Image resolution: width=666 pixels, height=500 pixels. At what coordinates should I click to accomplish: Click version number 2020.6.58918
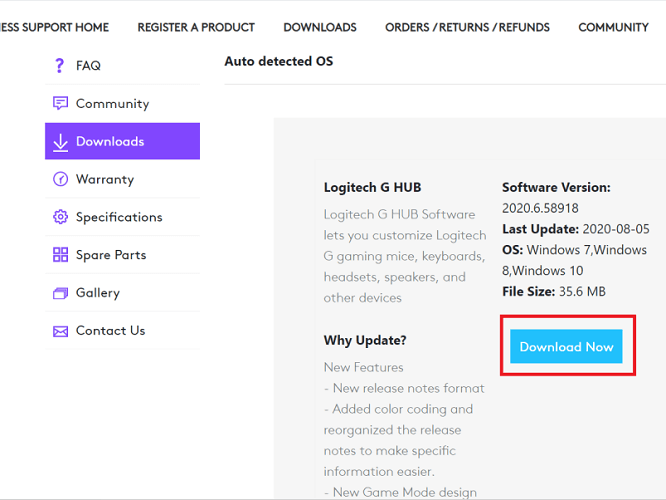tap(540, 208)
